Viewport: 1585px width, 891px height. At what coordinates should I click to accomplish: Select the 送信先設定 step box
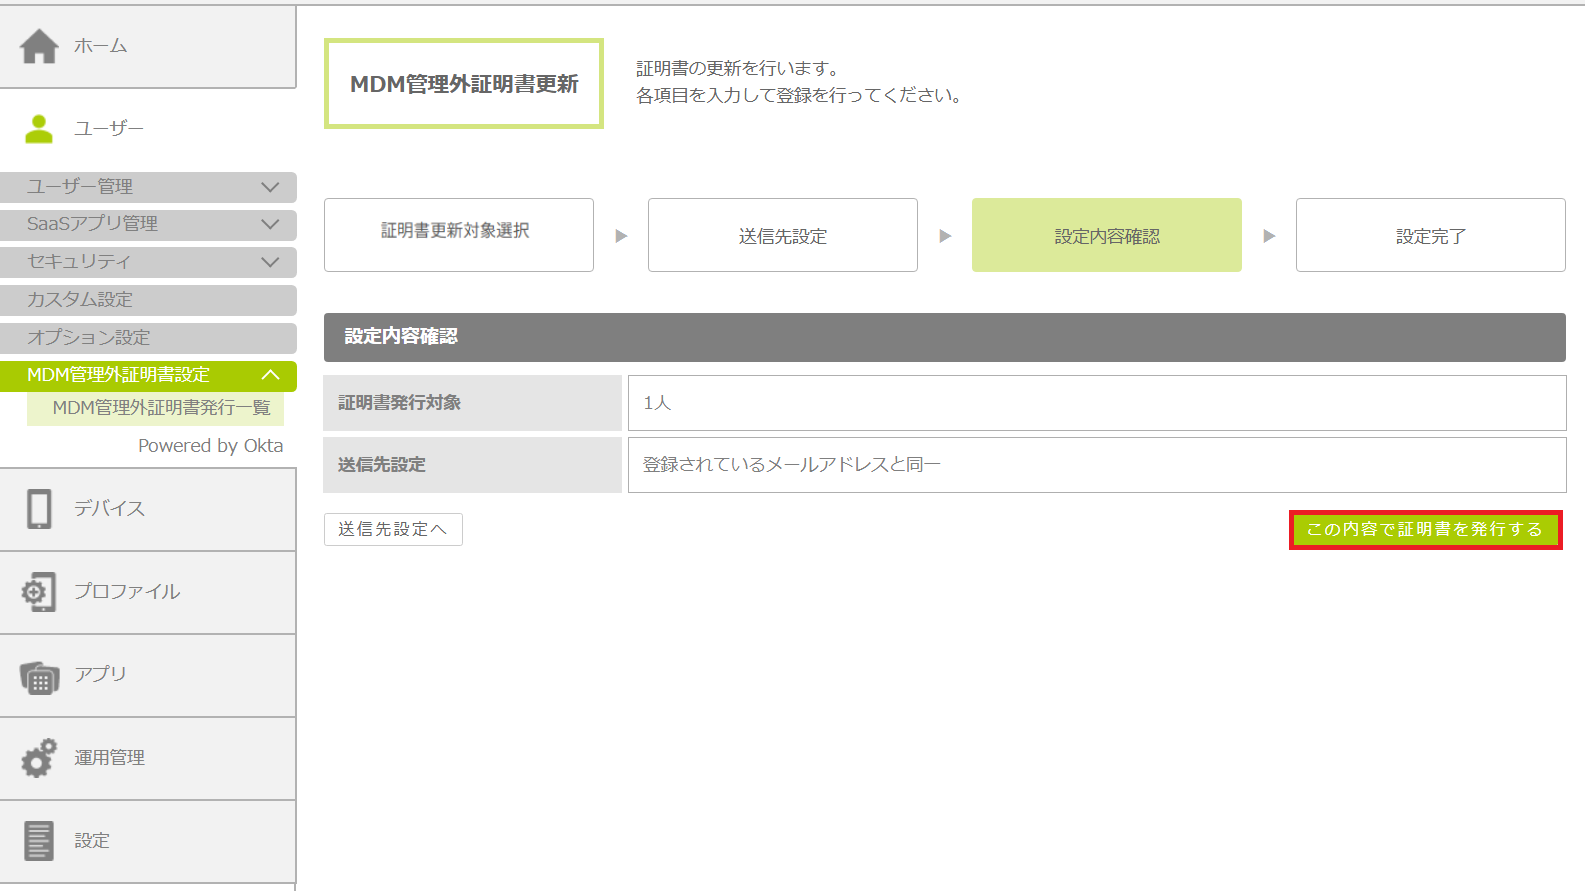(x=782, y=235)
